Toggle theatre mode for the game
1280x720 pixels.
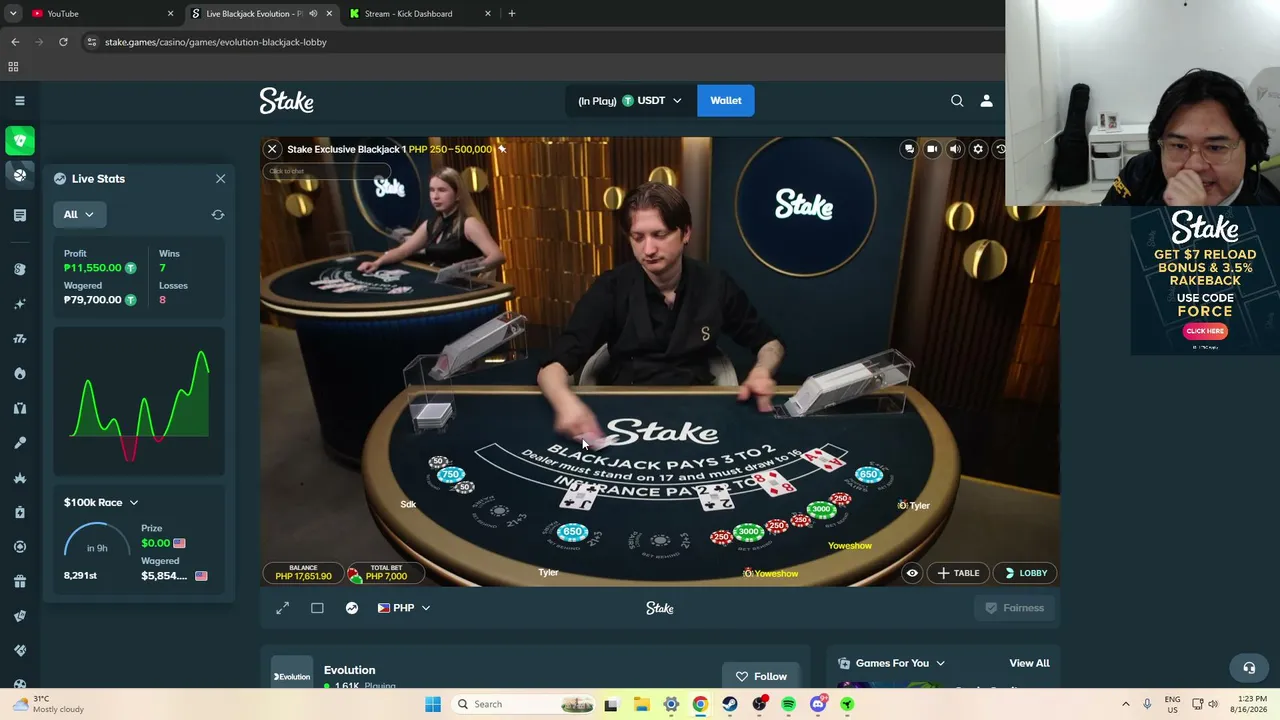[317, 608]
